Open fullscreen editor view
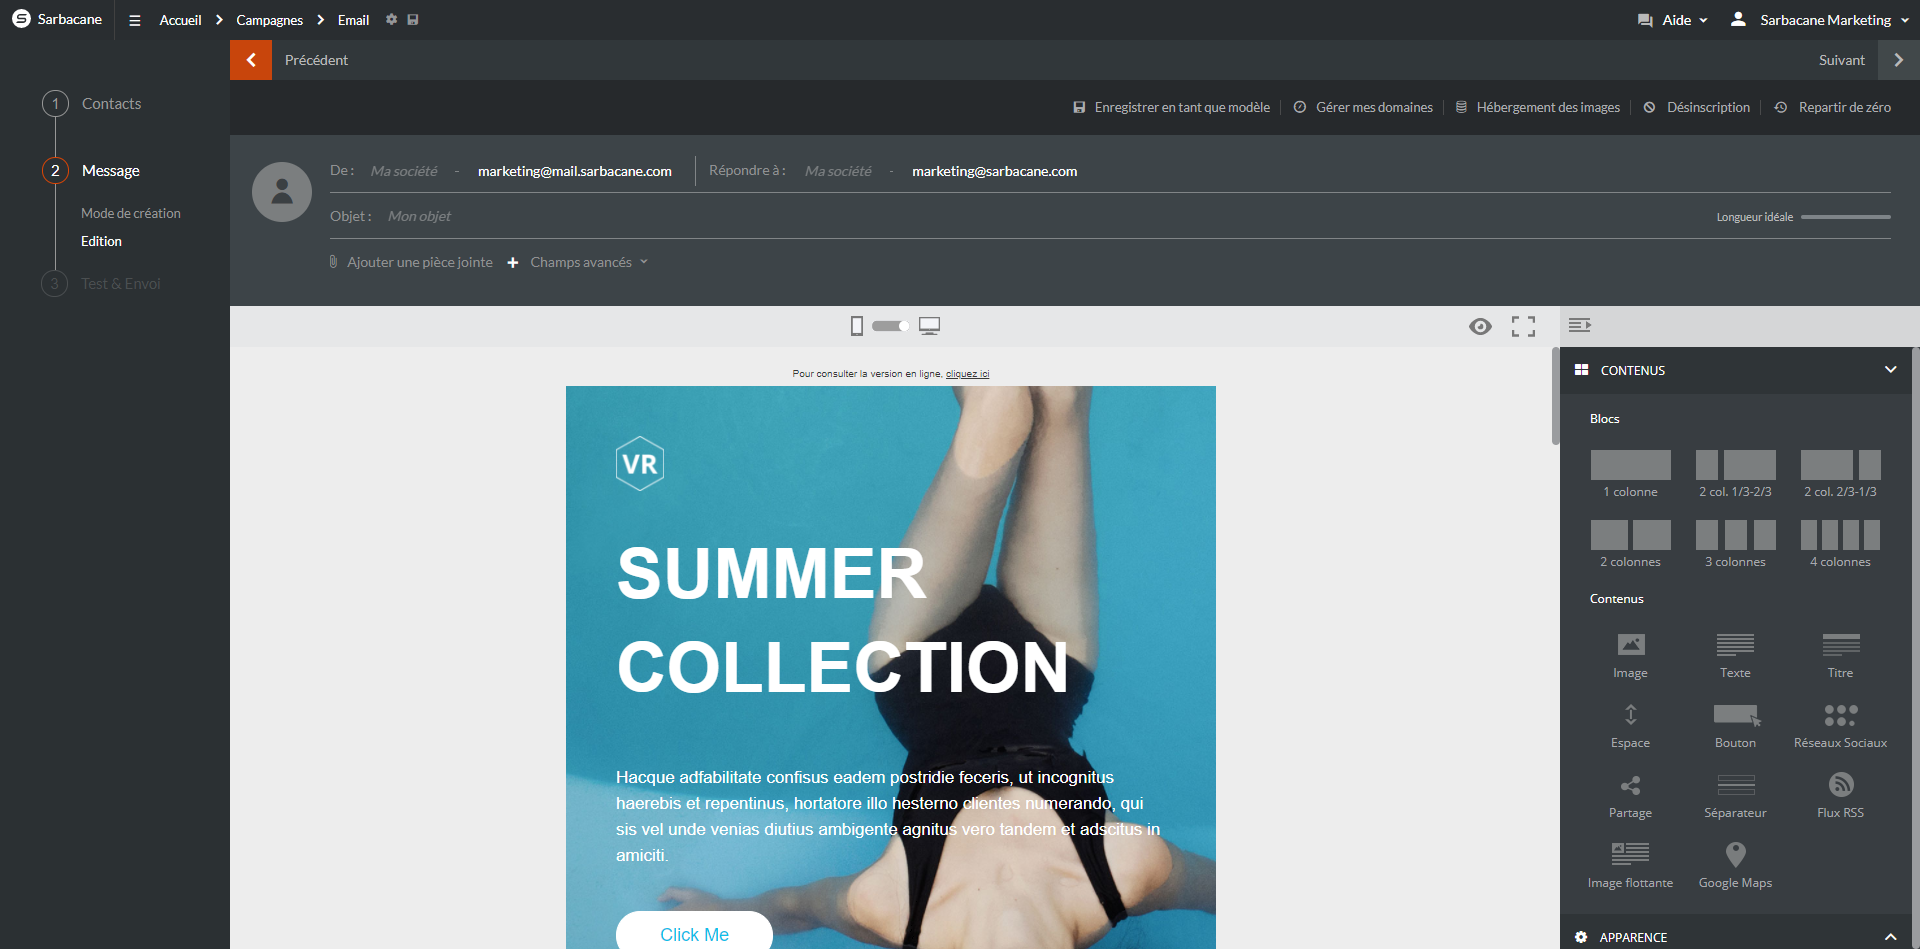 (1523, 326)
